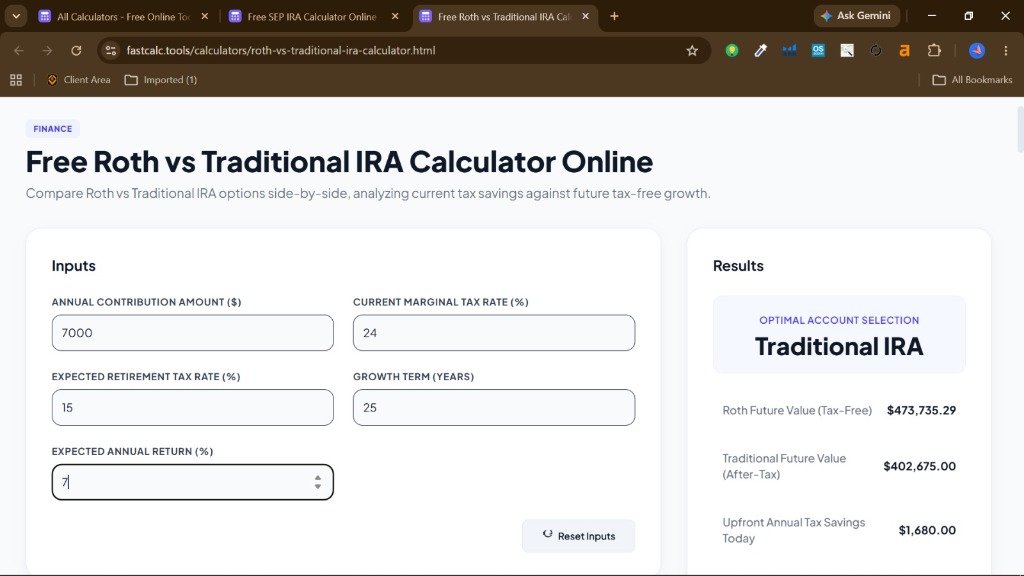
Task: Go forward to the next page
Action: [x=47, y=50]
